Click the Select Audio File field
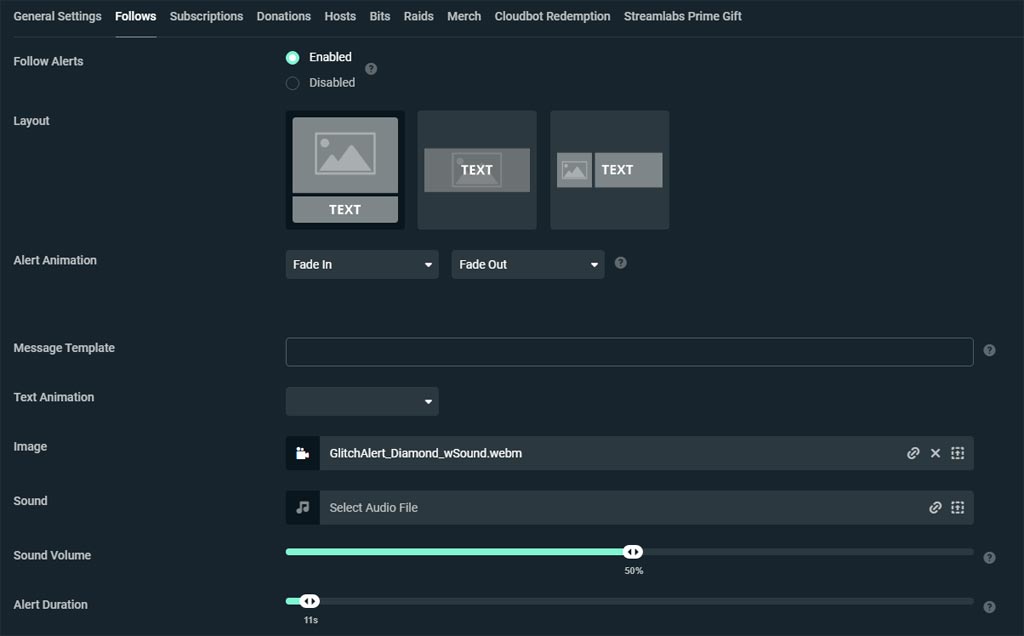The width and height of the screenshot is (1024, 636). tap(630, 507)
